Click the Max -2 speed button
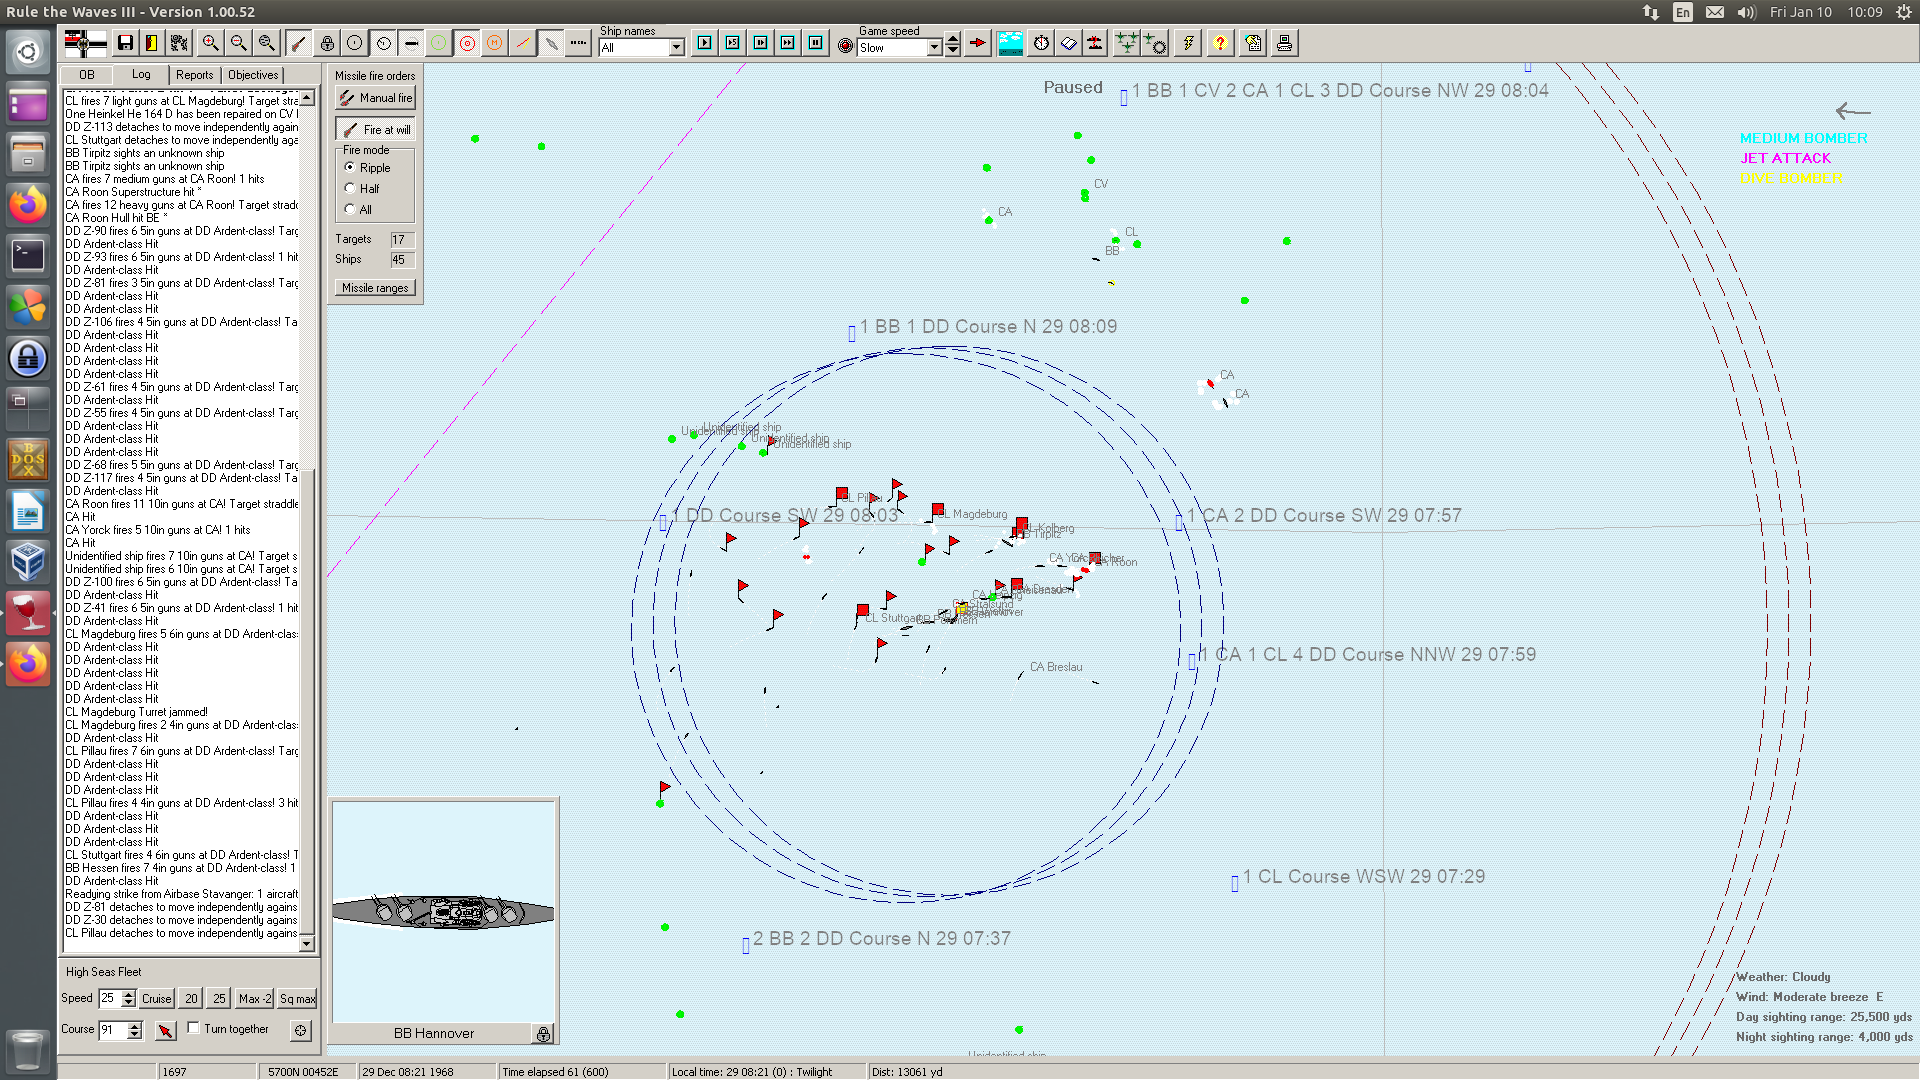Viewport: 1920px width, 1080px height. (255, 998)
